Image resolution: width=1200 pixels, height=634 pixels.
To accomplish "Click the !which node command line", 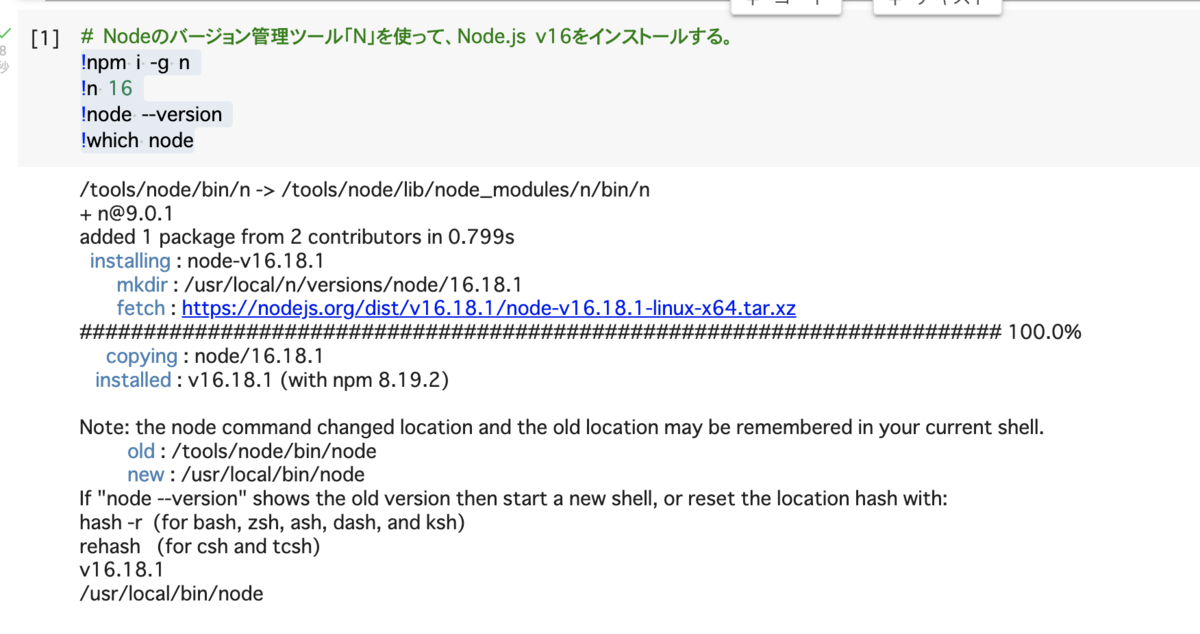I will [137, 140].
